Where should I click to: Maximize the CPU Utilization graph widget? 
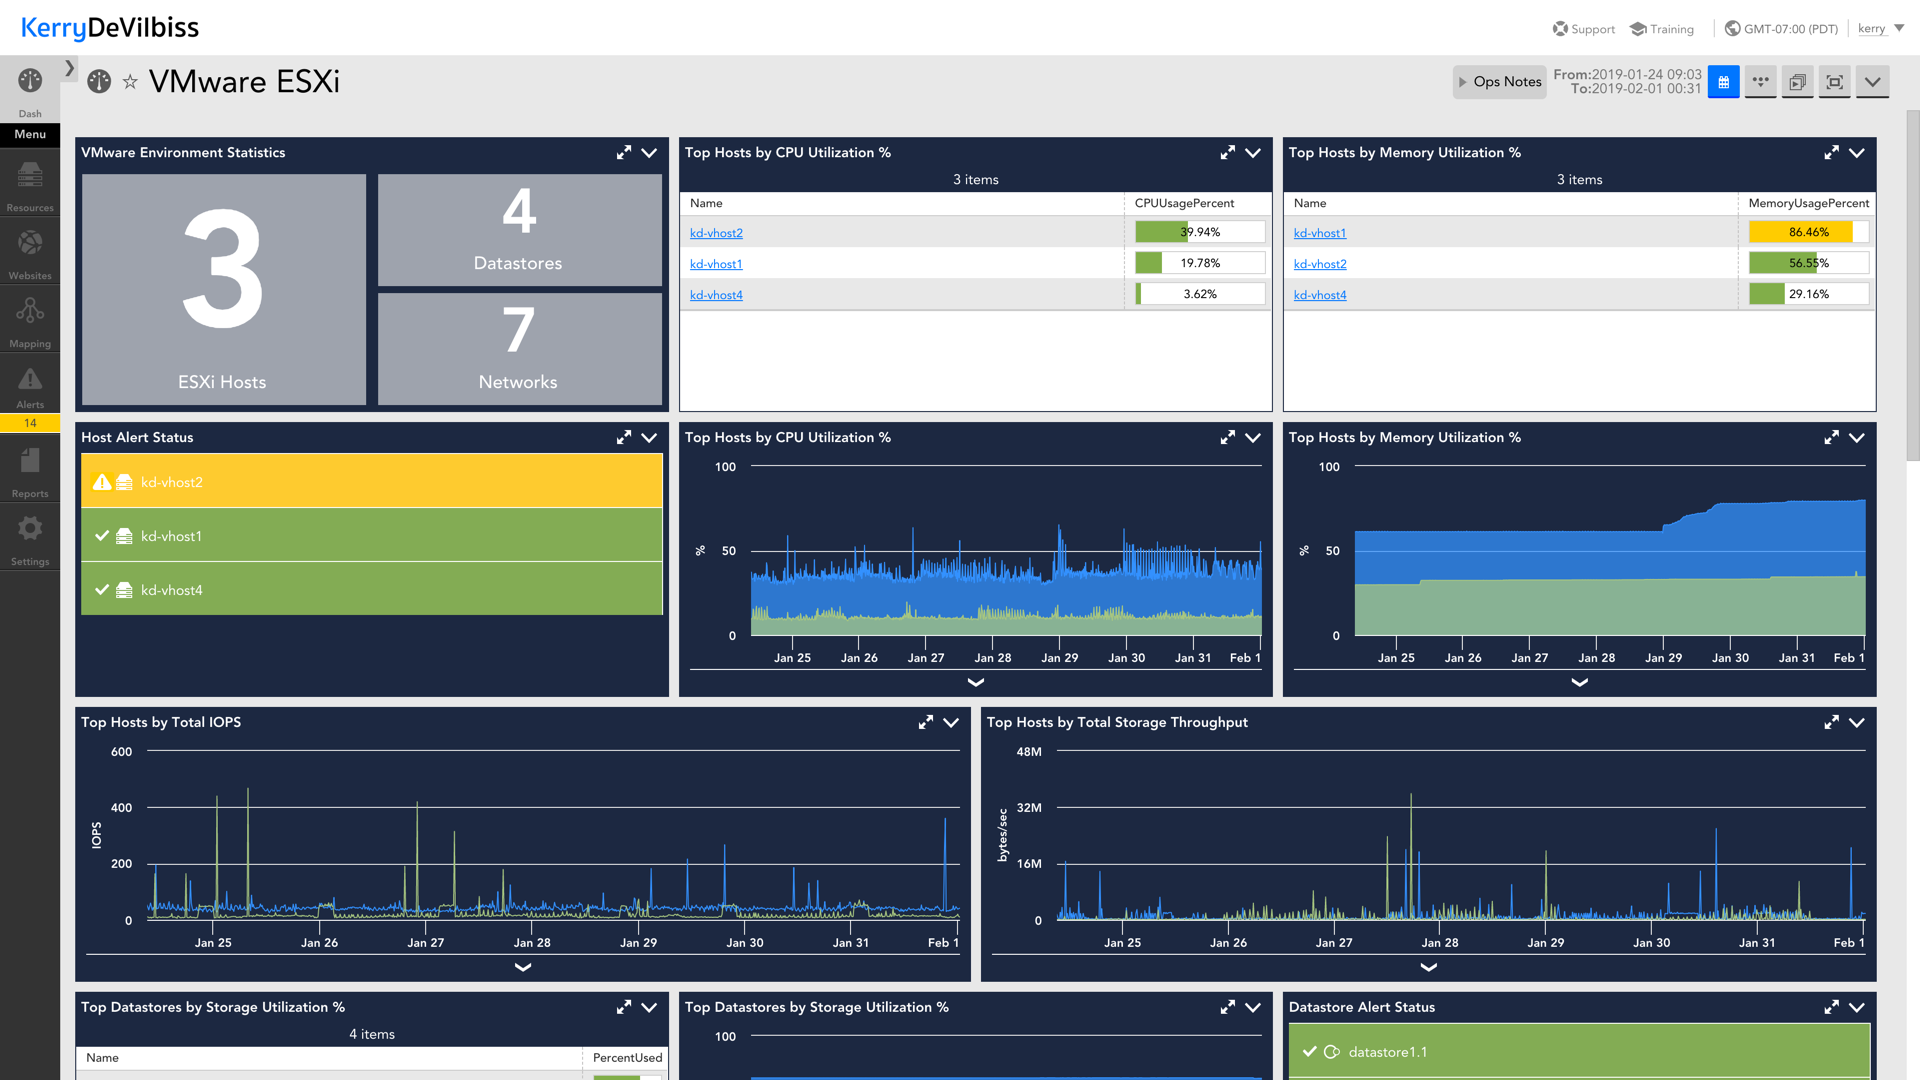[1228, 438]
